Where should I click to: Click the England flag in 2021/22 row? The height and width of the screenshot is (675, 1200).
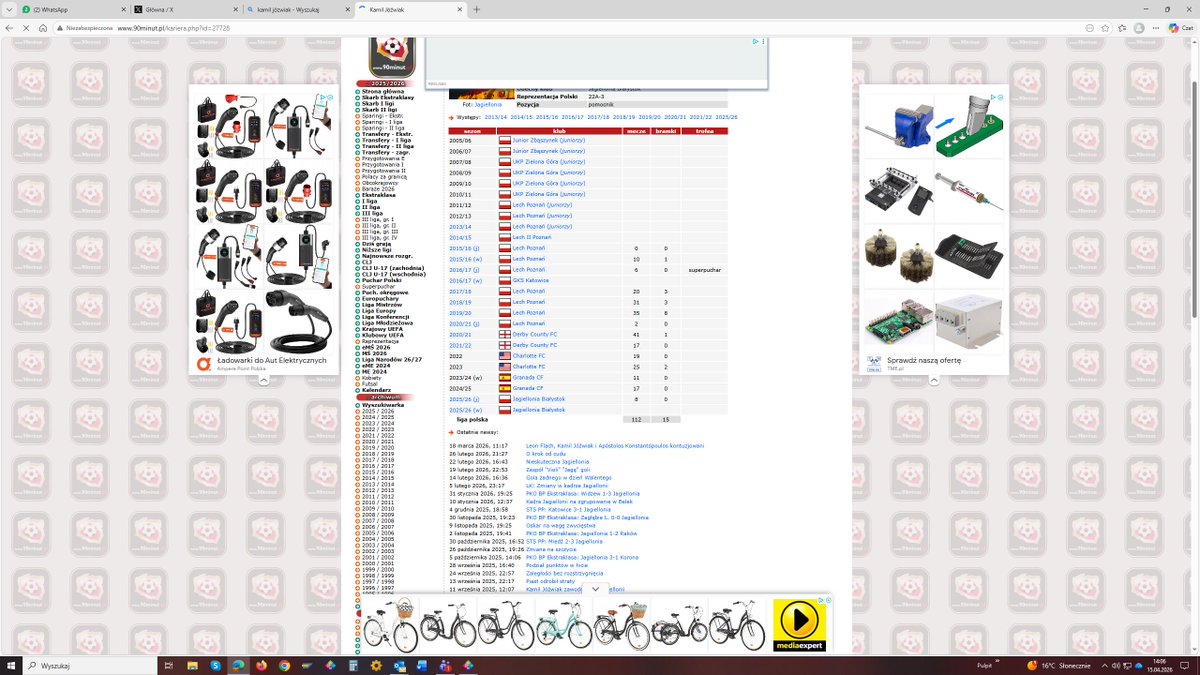point(504,346)
